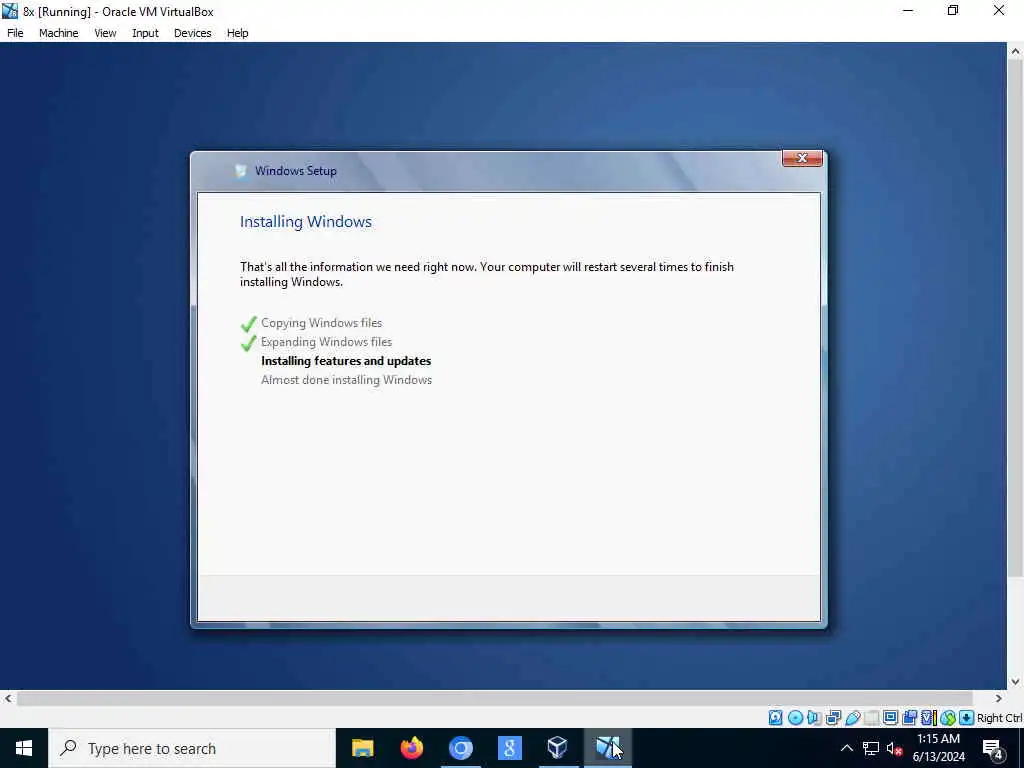Click the muted volume tray icon

894,748
